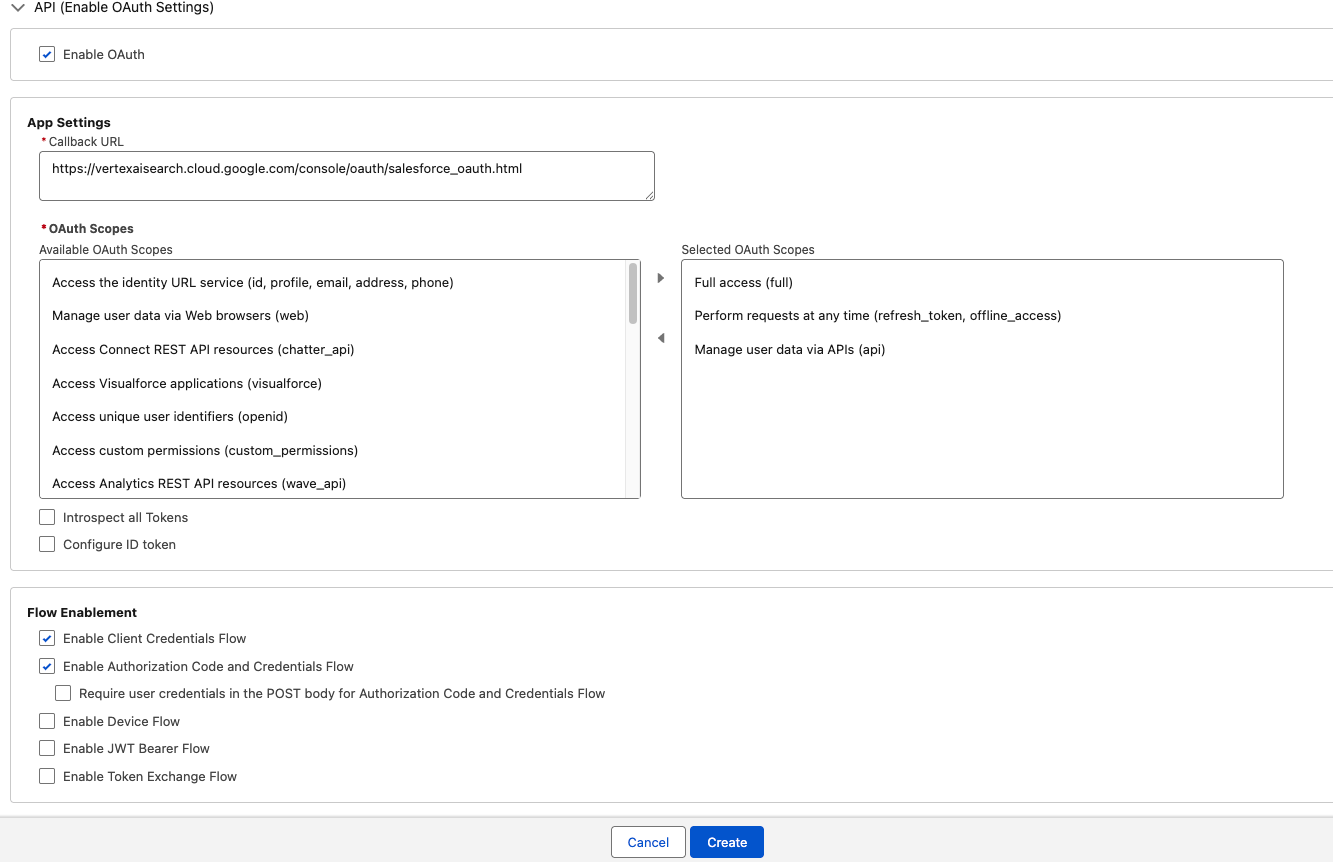
Task: Click inside the Callback URL field
Action: pyautogui.click(x=346, y=175)
